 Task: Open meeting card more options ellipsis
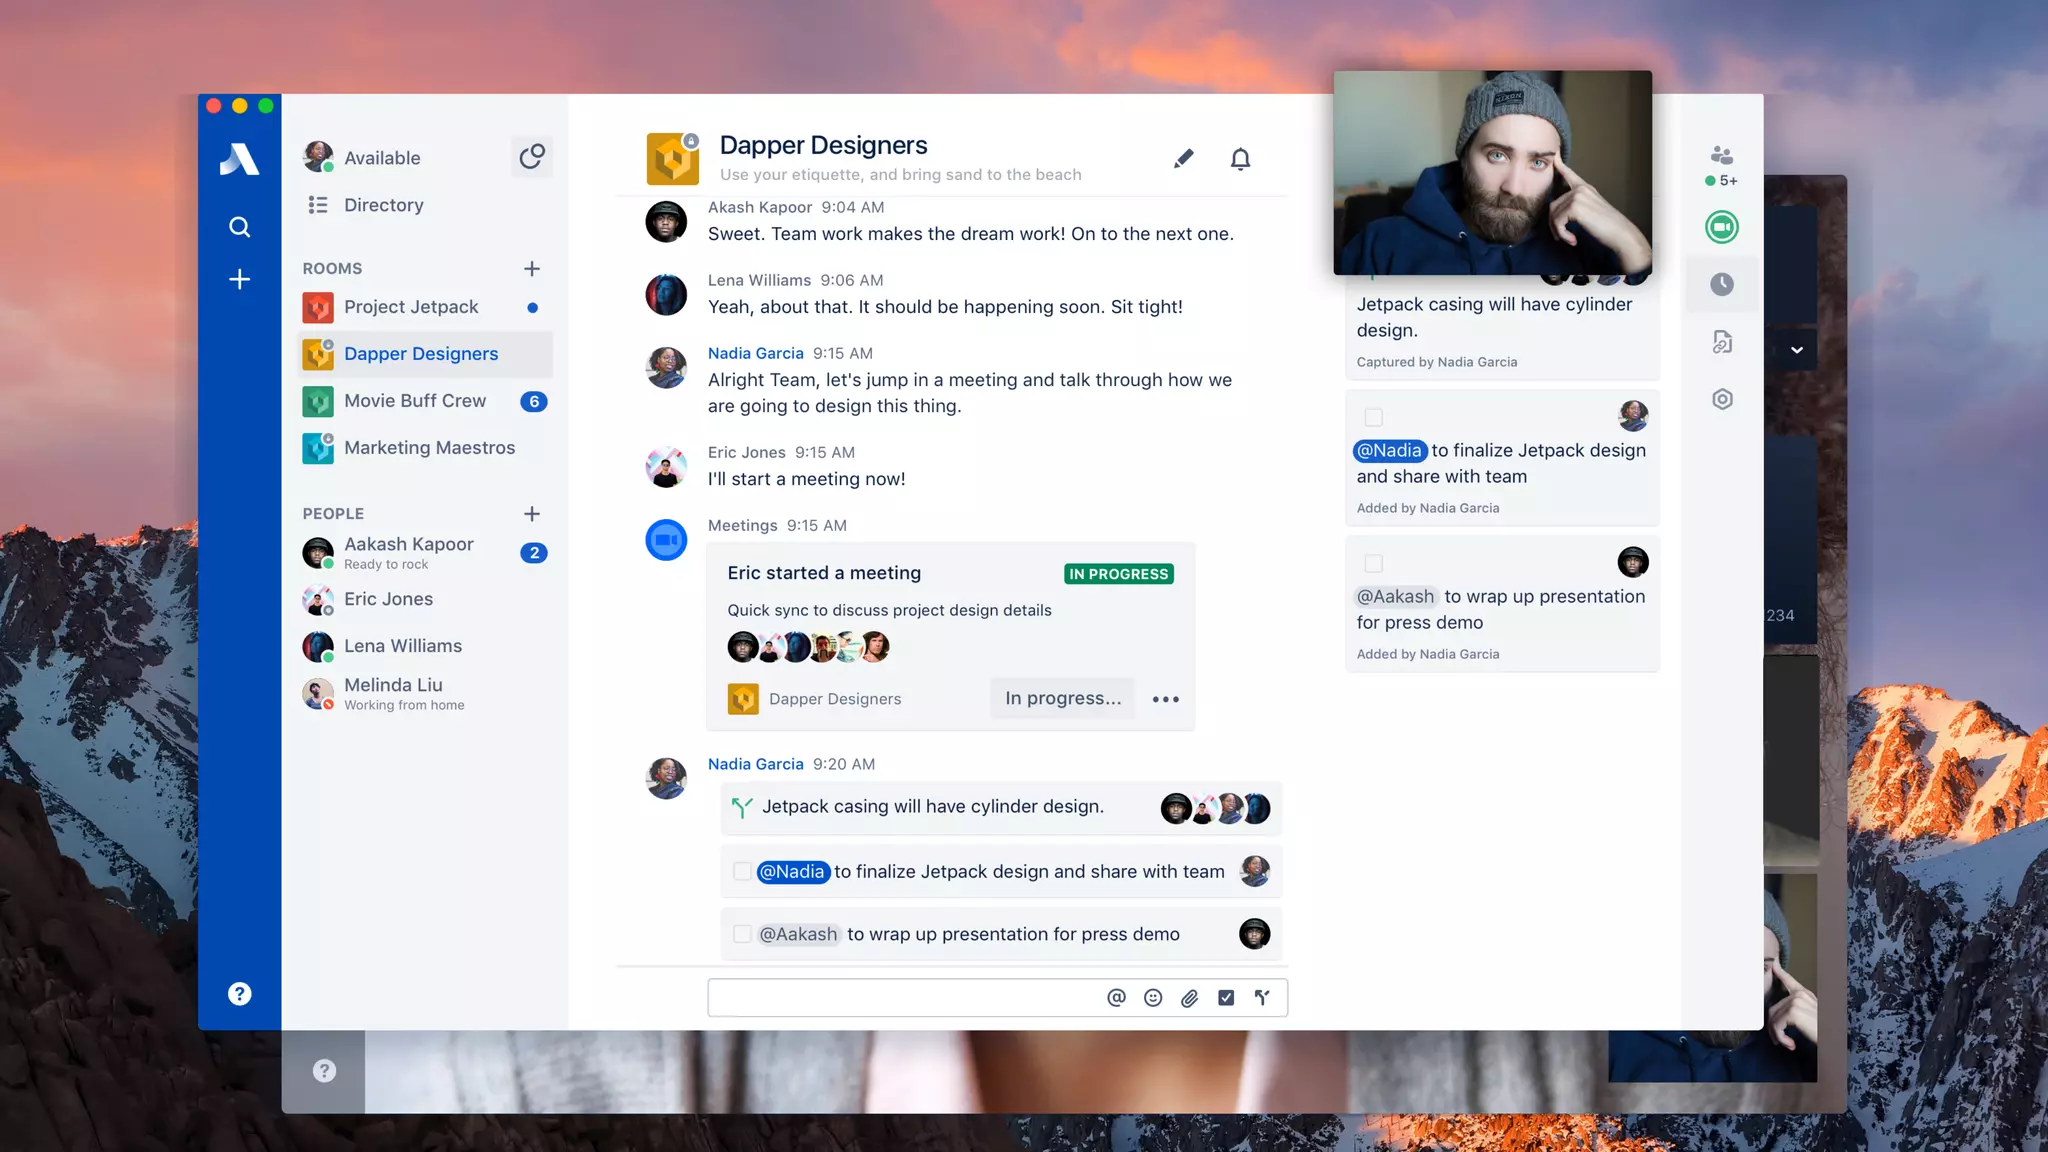pos(1165,699)
